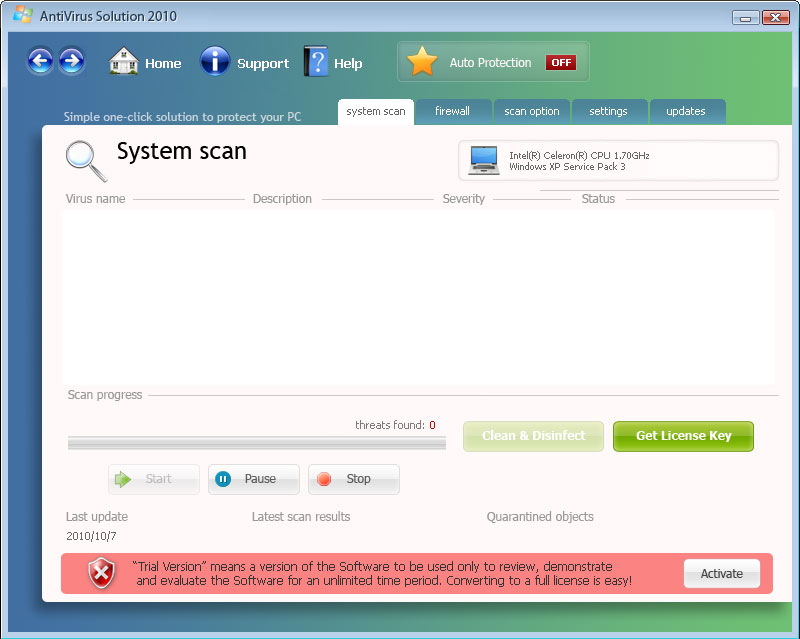Click the Get License Key button
This screenshot has width=800, height=639.
click(683, 436)
